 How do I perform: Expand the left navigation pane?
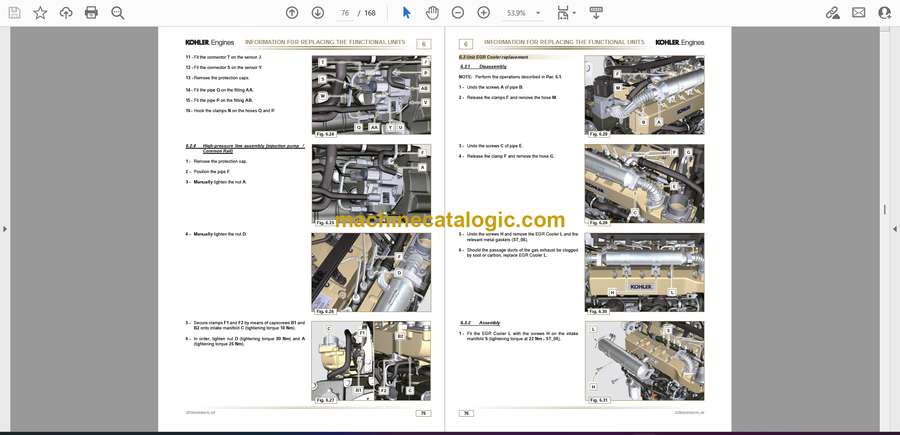pos(4,229)
